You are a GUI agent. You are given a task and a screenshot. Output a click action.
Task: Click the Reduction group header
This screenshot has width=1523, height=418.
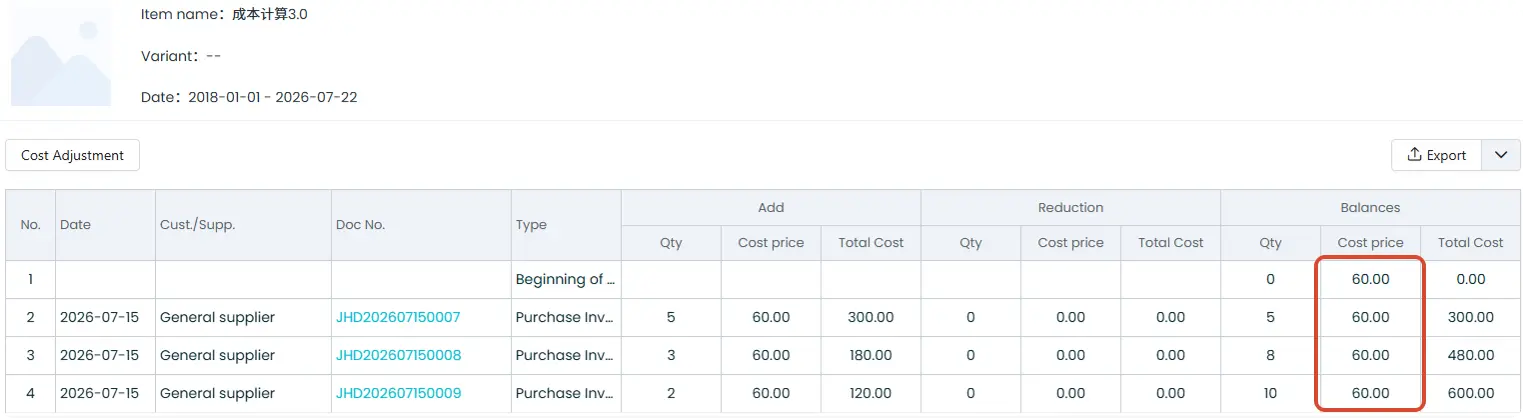pyautogui.click(x=1070, y=208)
